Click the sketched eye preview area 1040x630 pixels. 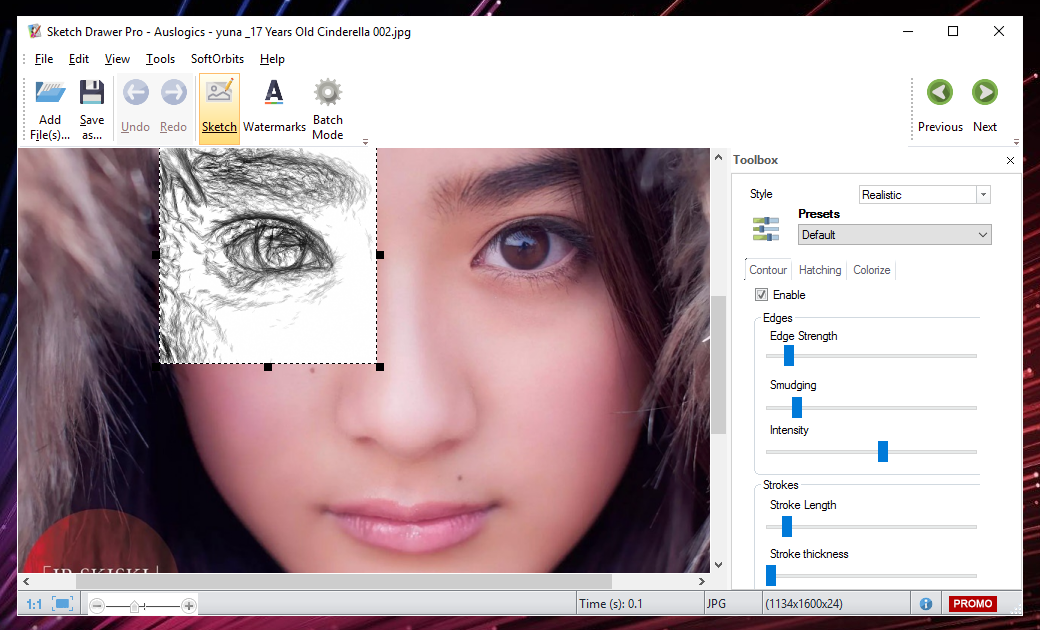point(269,255)
